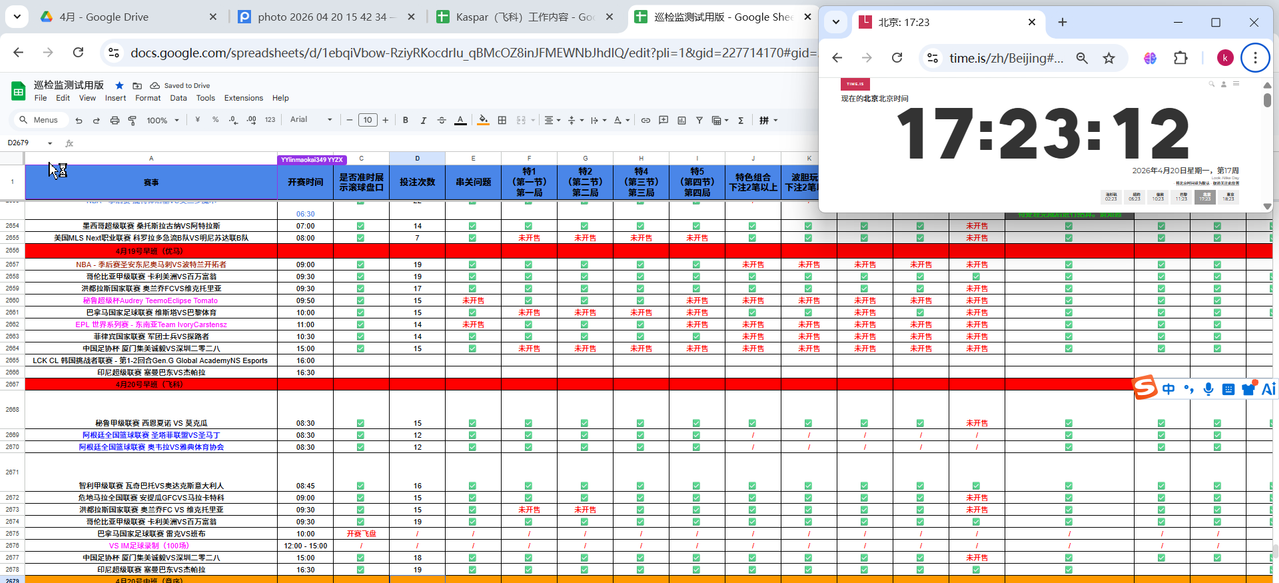Increase decimal places in Sheets toolbar
Screen dimensions: 1279x583
[251, 120]
